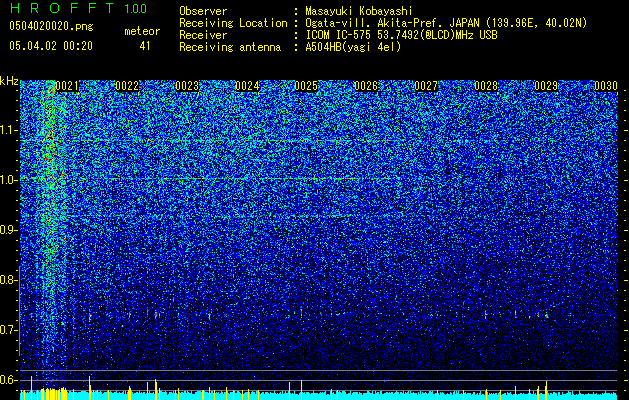Screen dimensions: 629x400
Task: Click the meteor label
Action: tap(142, 31)
